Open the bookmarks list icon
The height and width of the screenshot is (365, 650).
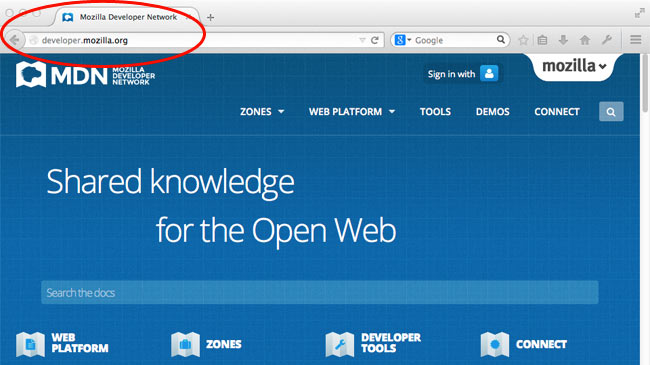pos(542,40)
